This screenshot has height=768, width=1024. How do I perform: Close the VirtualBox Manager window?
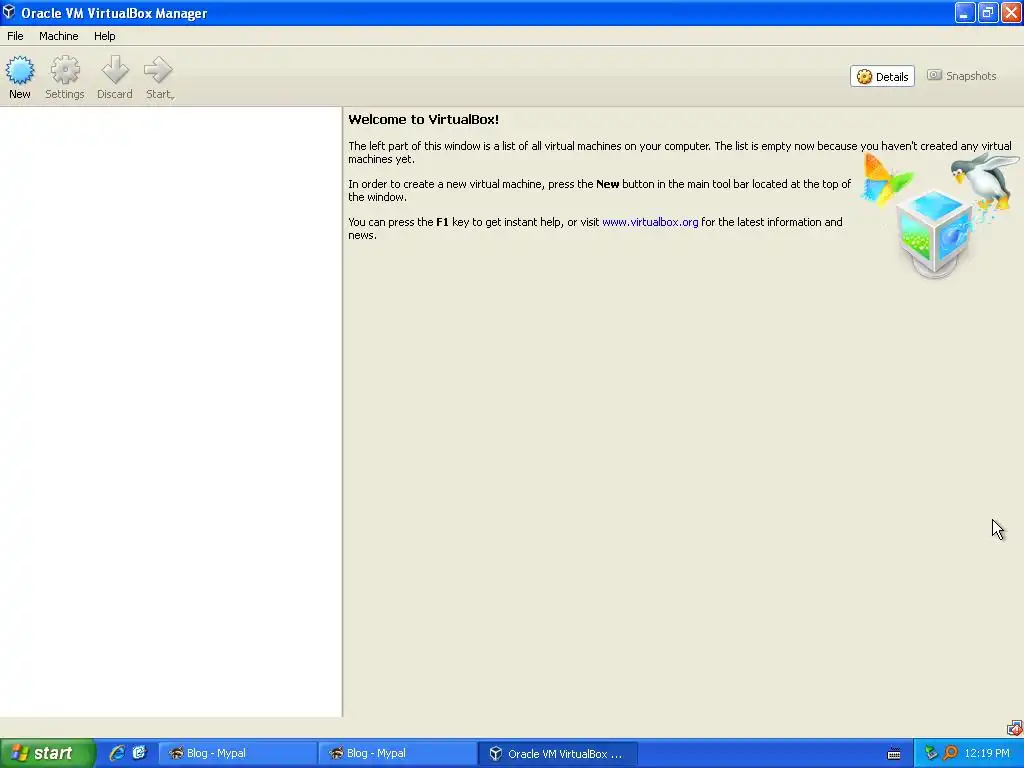[1011, 12]
